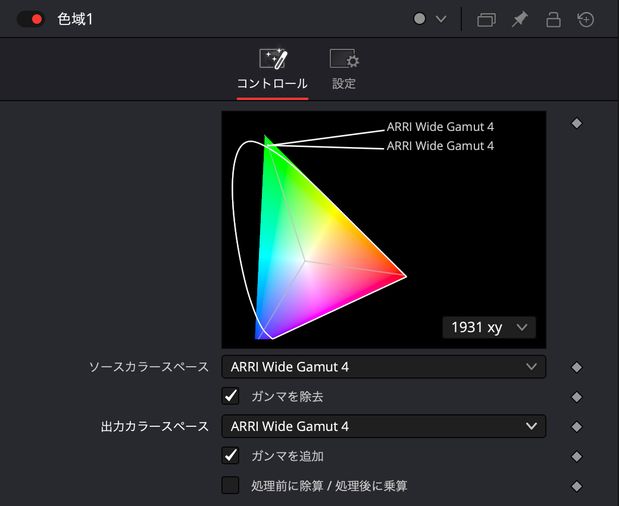Image resolution: width=619 pixels, height=506 pixels.
Task: Uncheck the ガンマを追加 checkbox
Action: 231,456
